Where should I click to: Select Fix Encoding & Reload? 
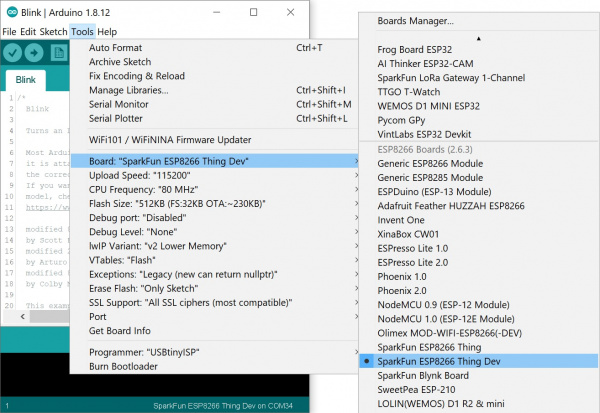point(214,76)
